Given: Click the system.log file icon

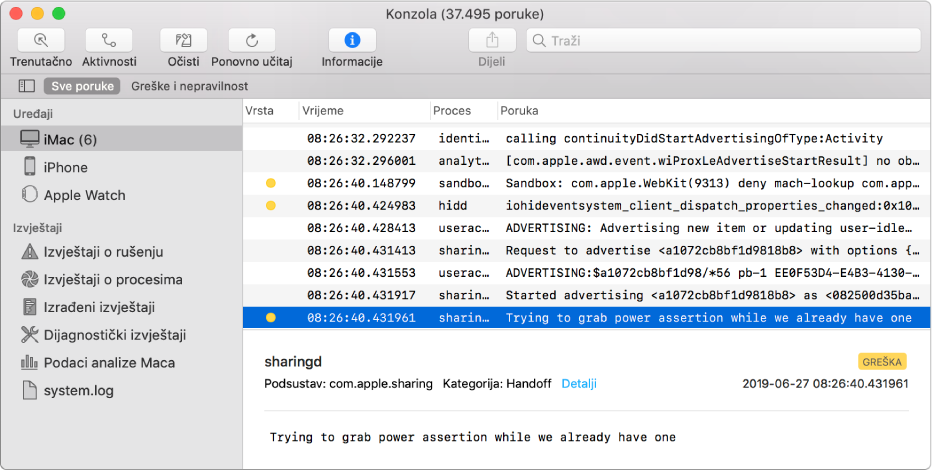Looking at the screenshot, I should 29,390.
